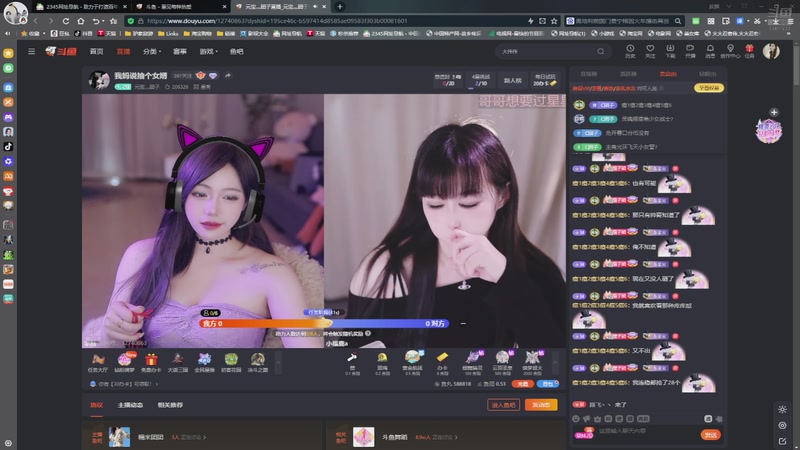Open the Douyu hamburger side menu
The image size is (800, 450).
click(31, 52)
